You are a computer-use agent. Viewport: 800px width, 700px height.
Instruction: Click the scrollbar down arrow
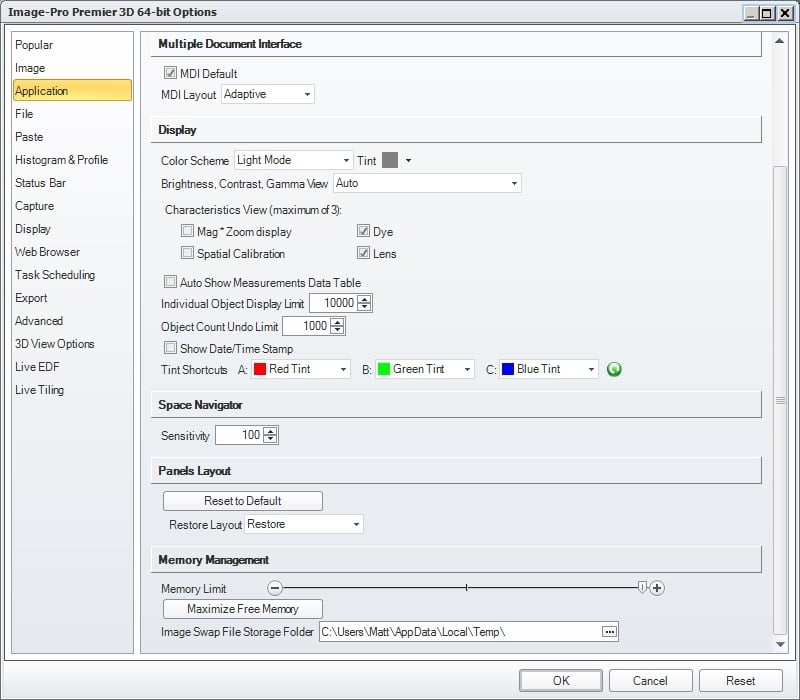pyautogui.click(x=779, y=644)
